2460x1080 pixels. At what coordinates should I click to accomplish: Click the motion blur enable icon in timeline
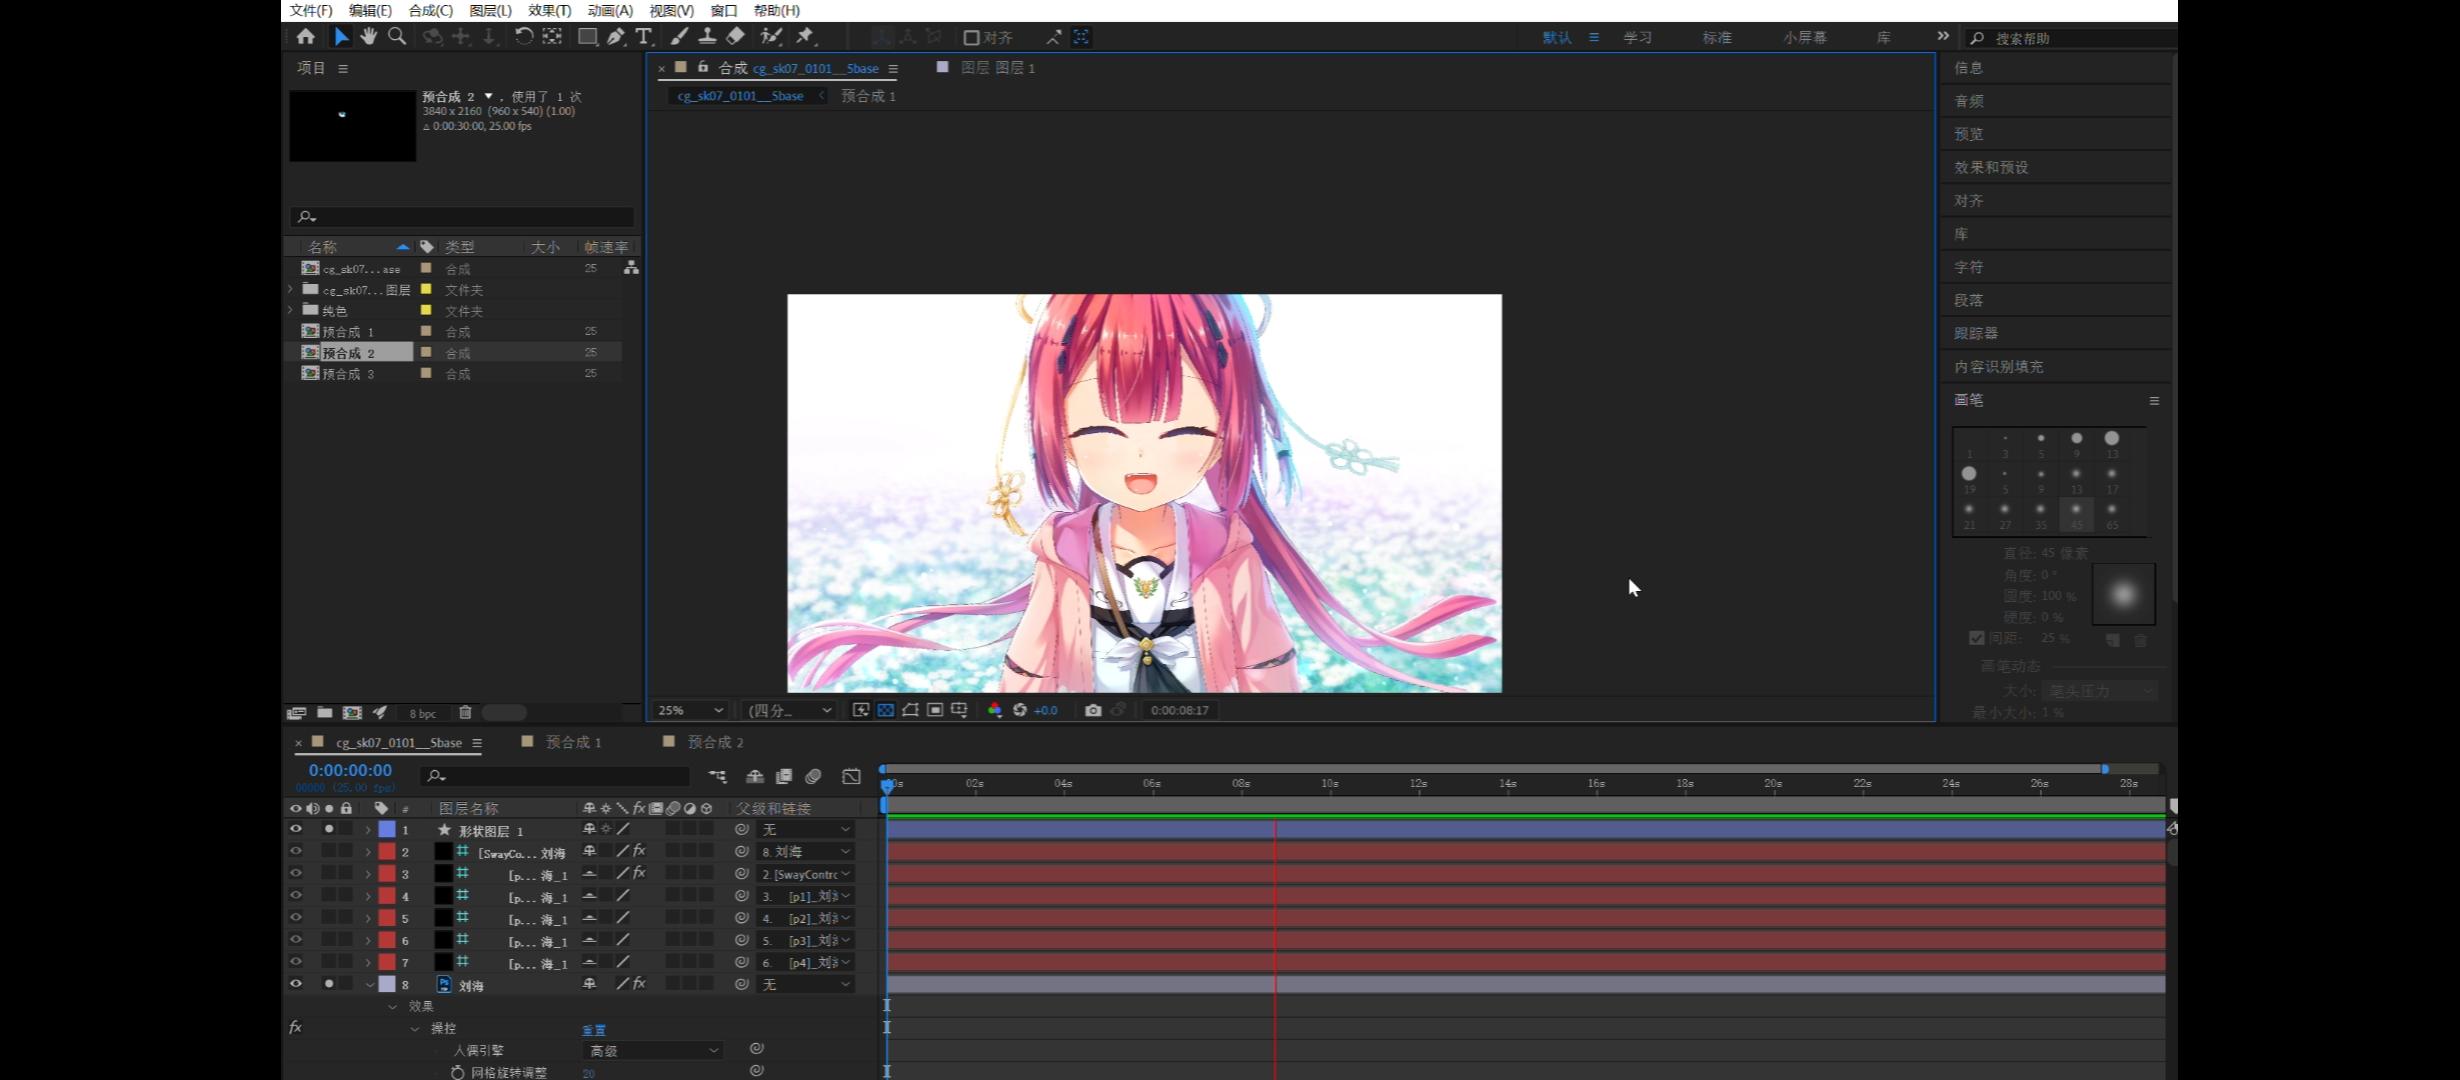coord(813,776)
